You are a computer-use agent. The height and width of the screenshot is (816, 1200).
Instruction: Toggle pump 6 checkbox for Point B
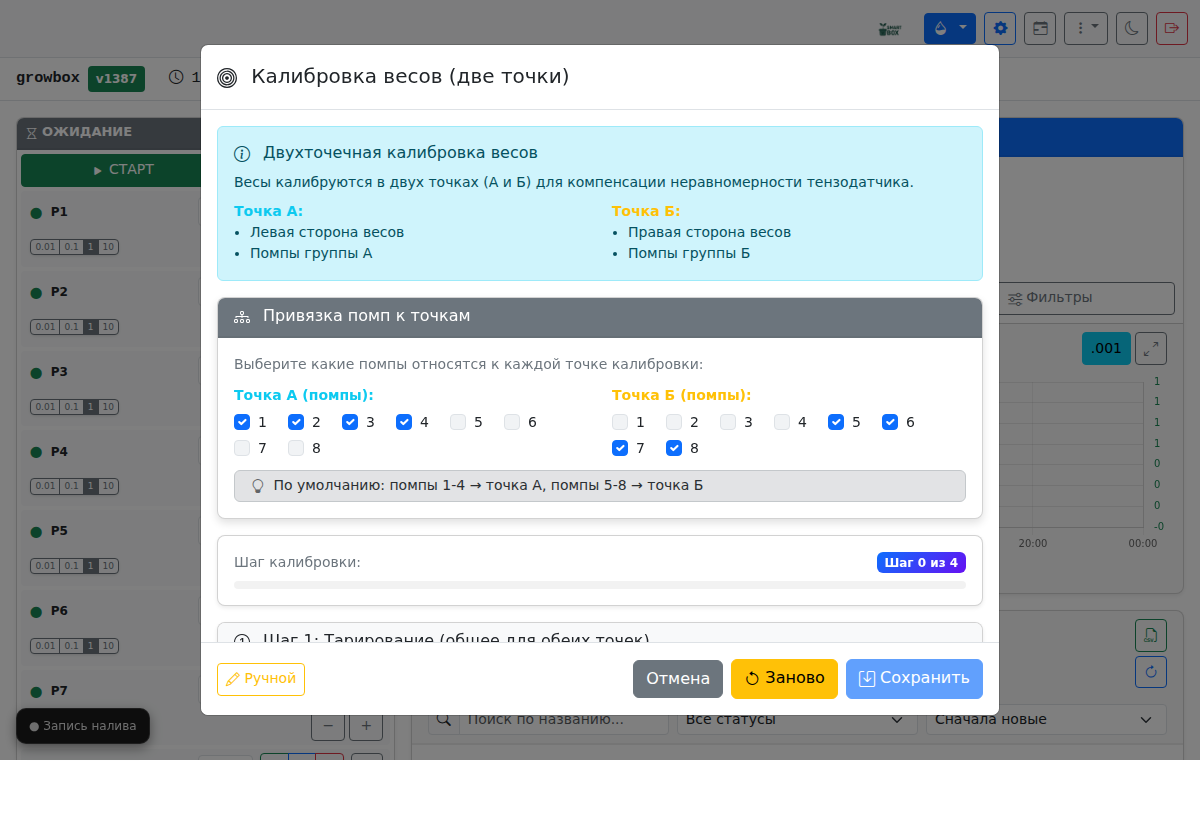coord(890,422)
